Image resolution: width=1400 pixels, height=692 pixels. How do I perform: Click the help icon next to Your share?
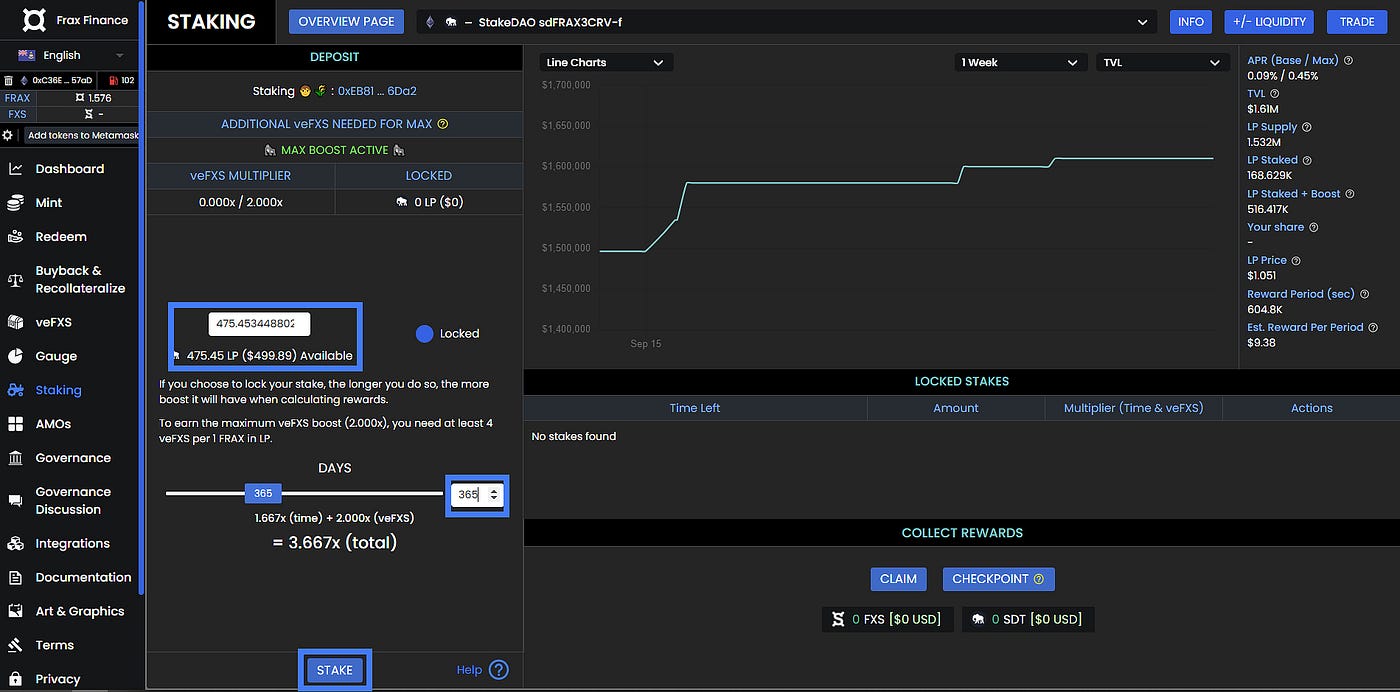coord(1314,227)
